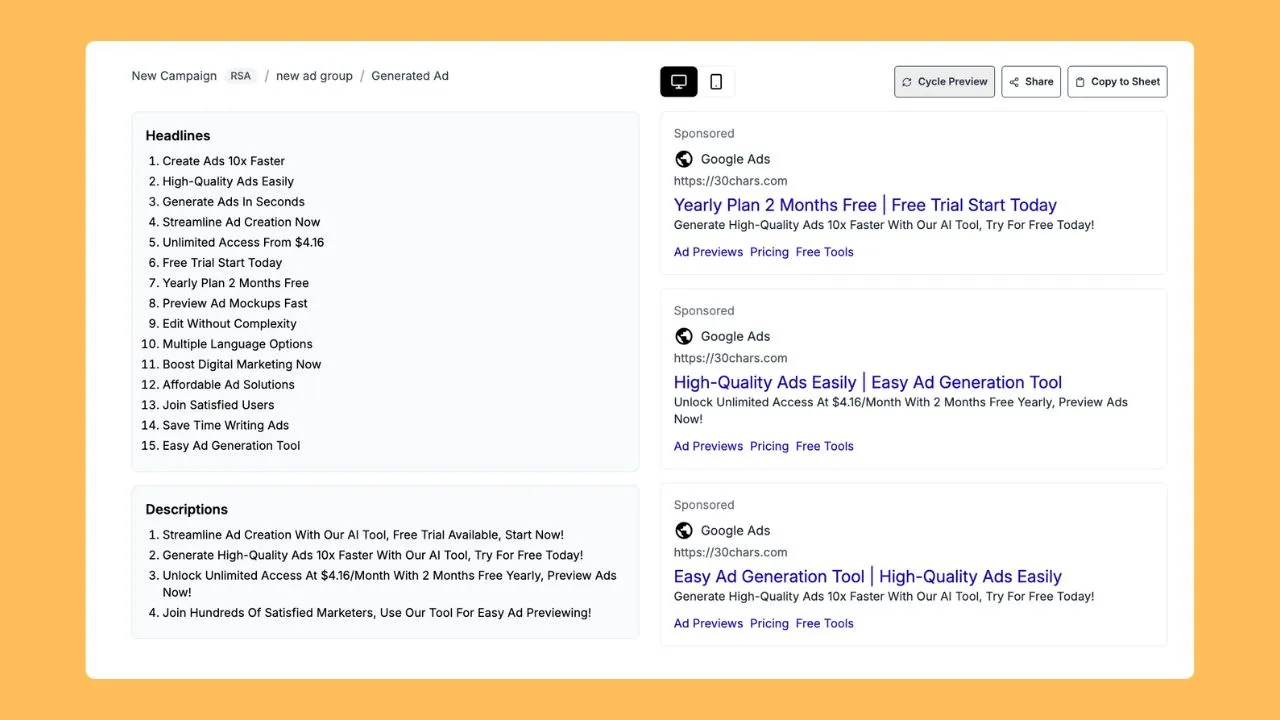Select description 2 in Descriptions list
The image size is (1280, 720).
[373, 555]
